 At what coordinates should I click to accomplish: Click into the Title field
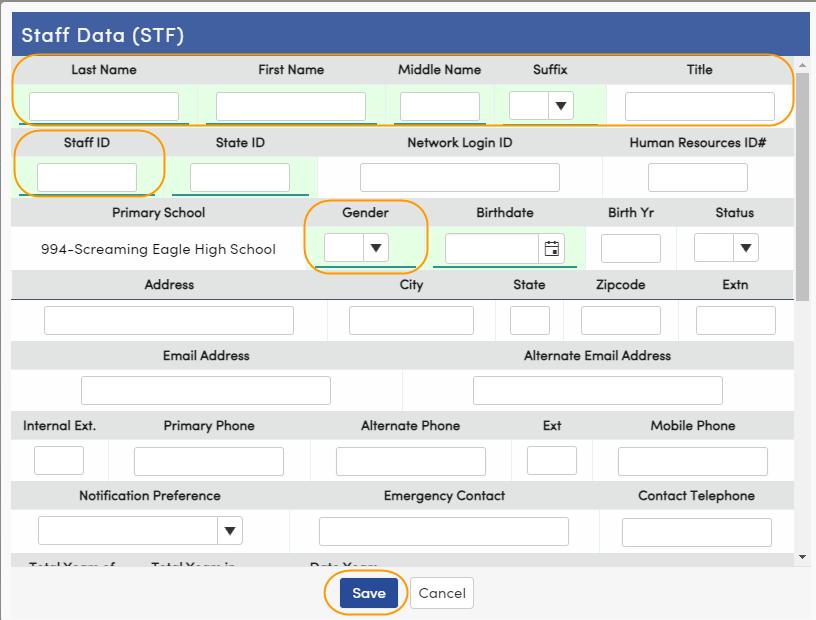coord(699,106)
